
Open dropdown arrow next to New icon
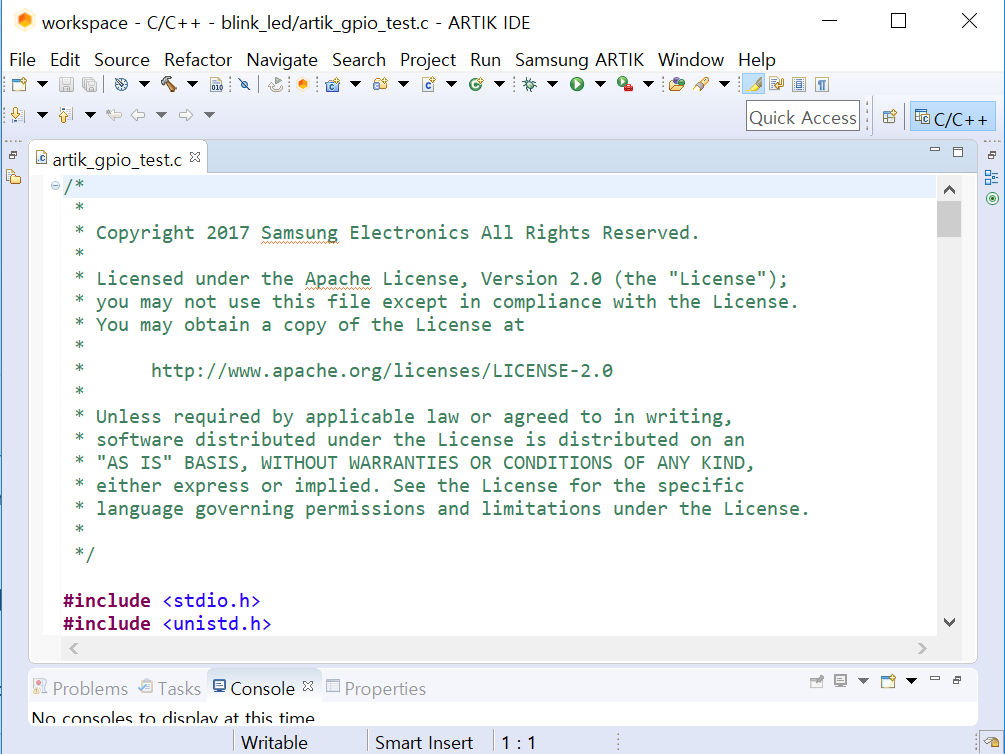tap(42, 84)
